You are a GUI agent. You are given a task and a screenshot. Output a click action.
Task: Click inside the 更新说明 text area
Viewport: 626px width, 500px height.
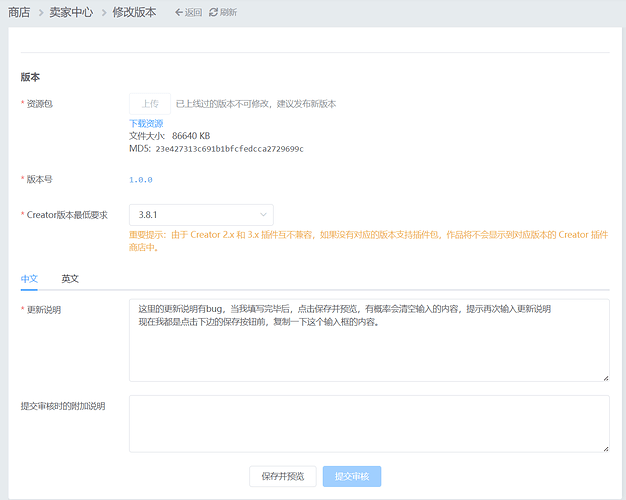click(369, 340)
